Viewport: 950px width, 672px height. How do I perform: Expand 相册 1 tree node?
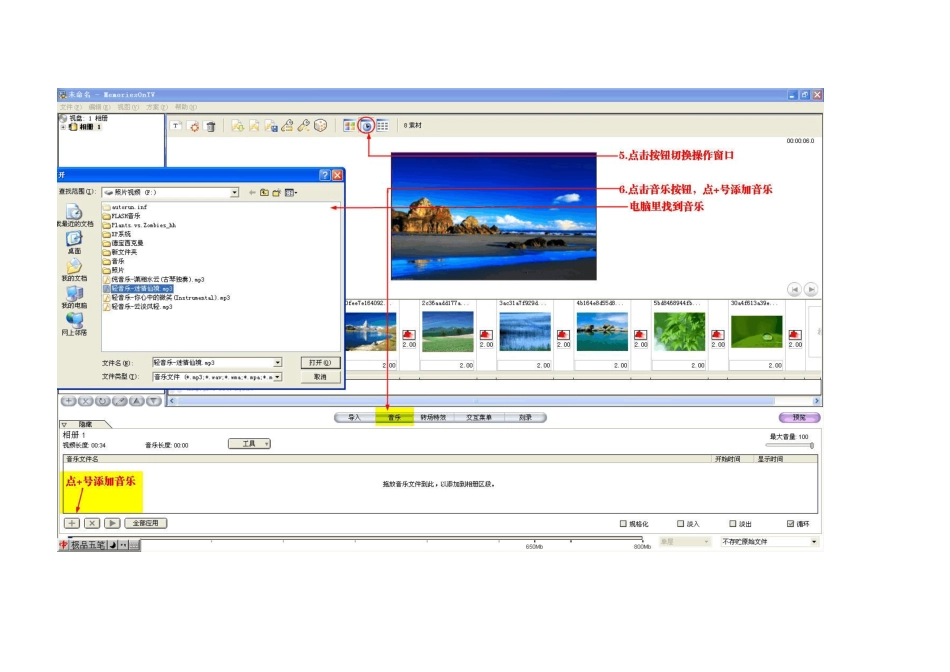click(x=63, y=127)
